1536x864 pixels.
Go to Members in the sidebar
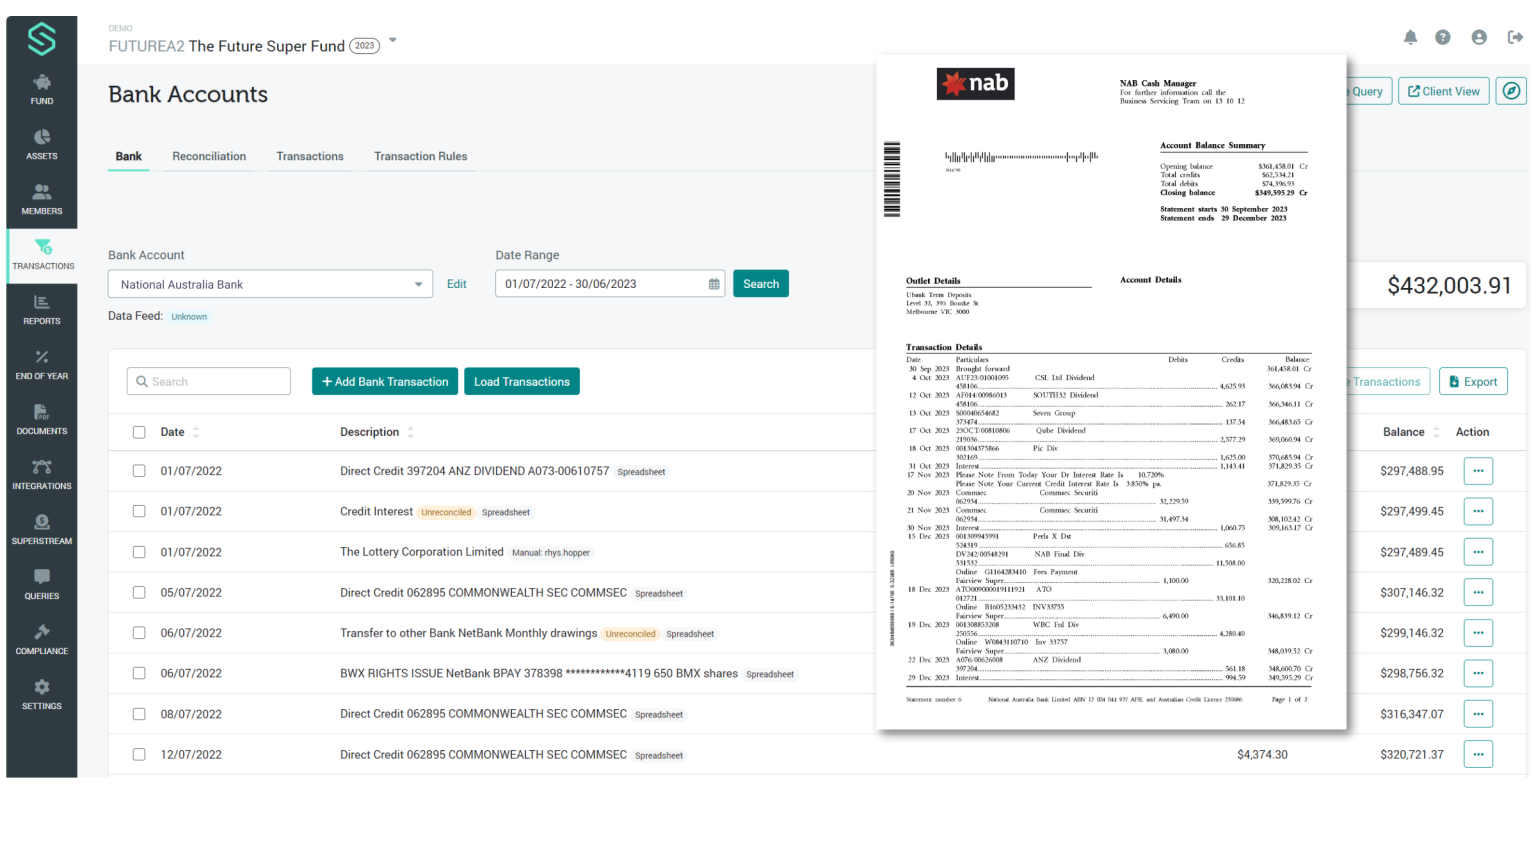pyautogui.click(x=42, y=198)
